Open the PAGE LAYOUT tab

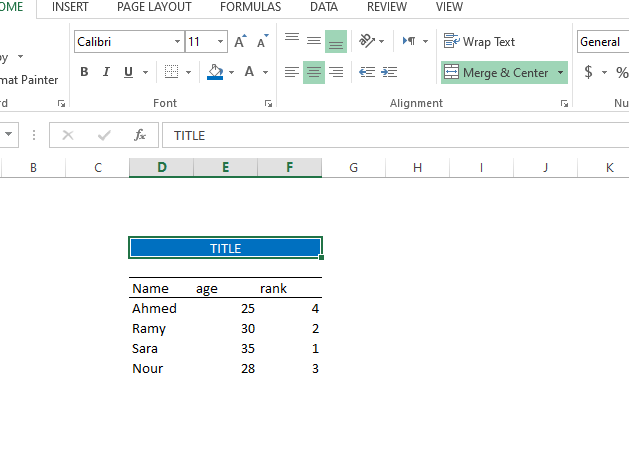(x=154, y=7)
